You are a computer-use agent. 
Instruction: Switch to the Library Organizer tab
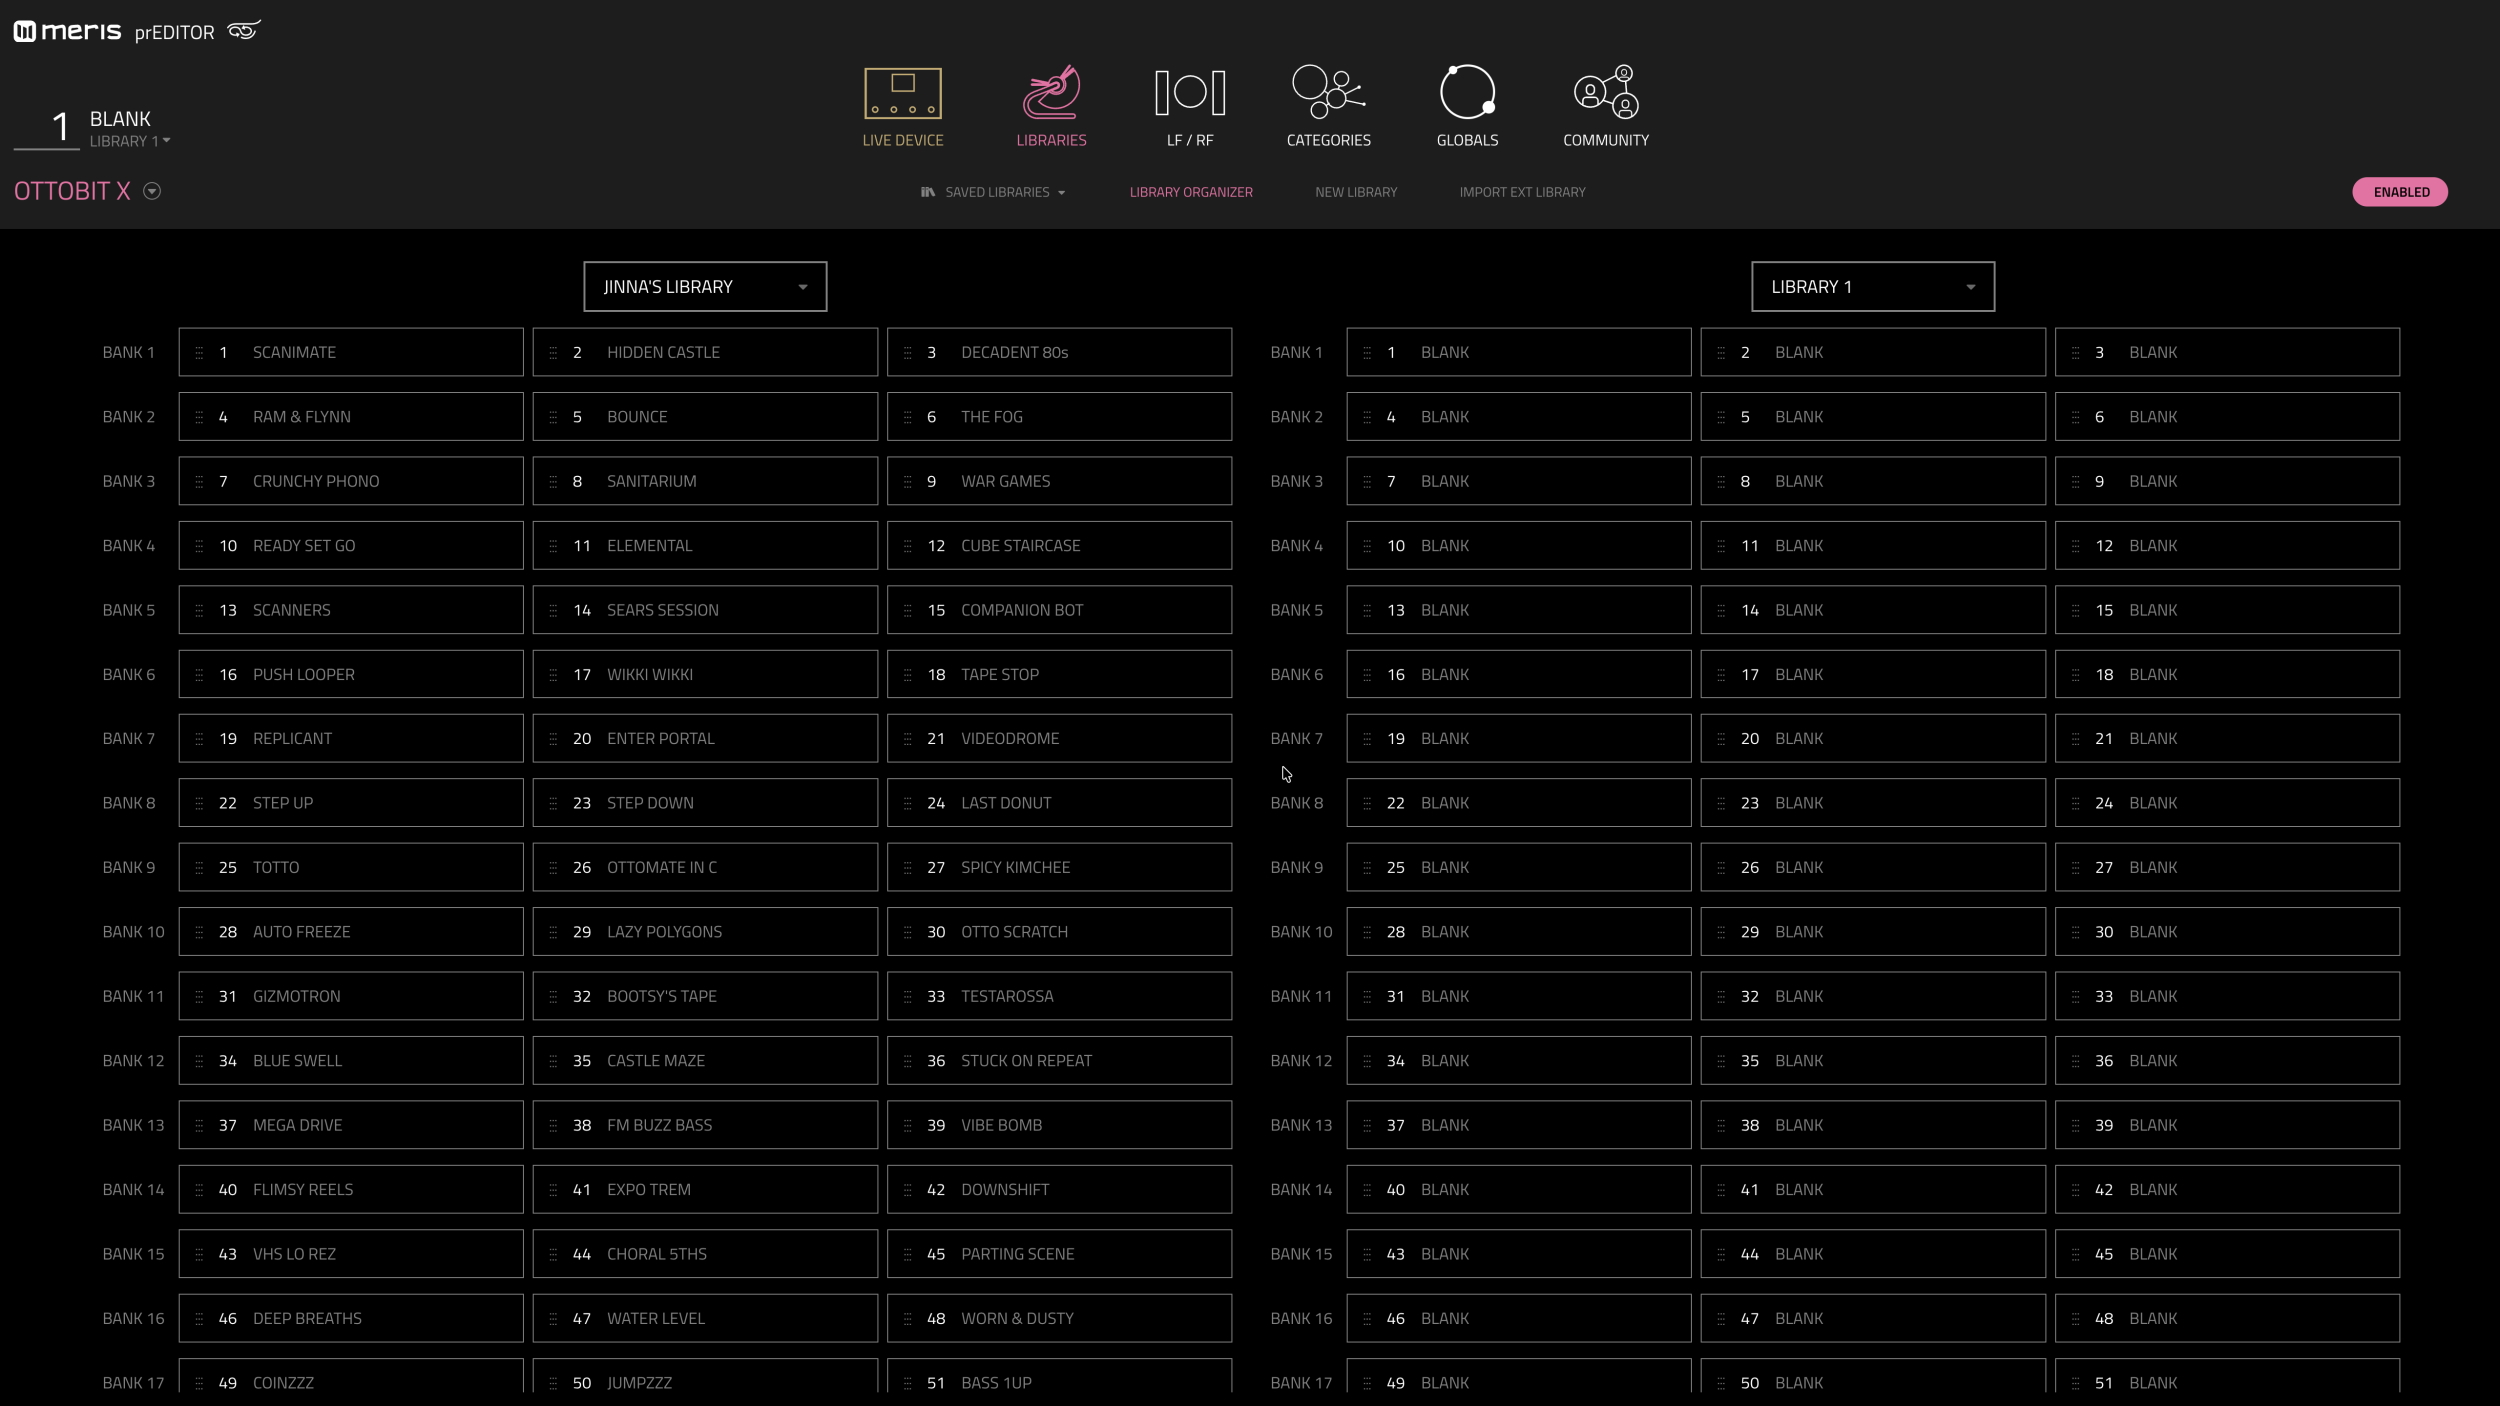(x=1191, y=192)
